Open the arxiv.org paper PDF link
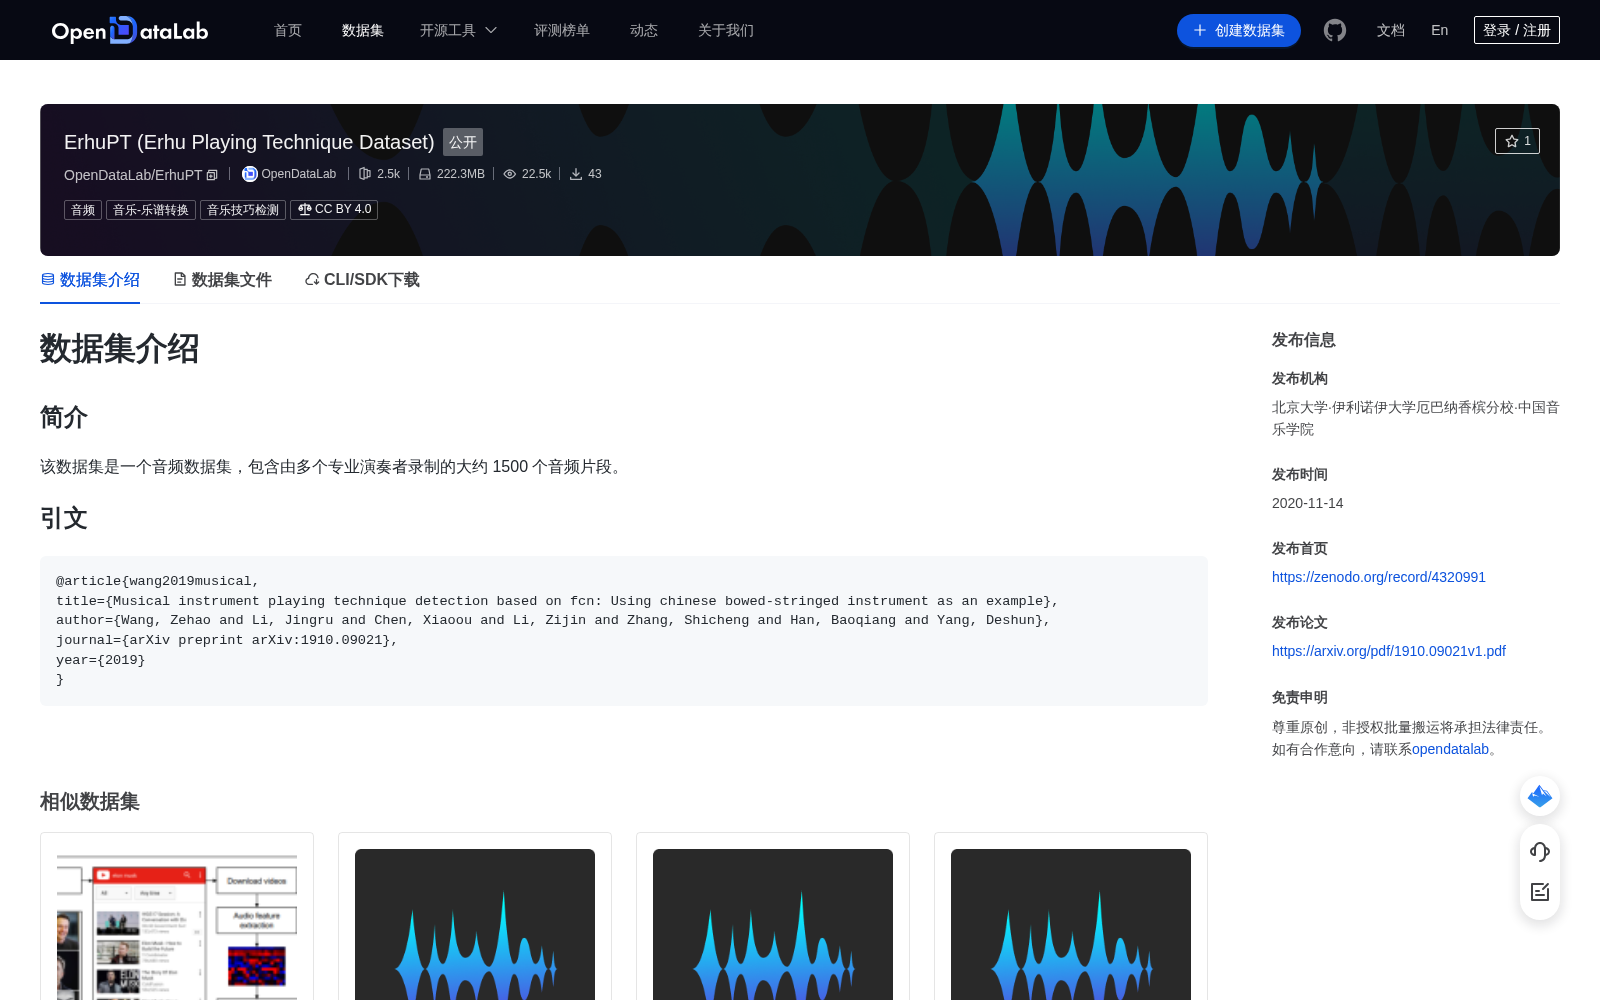This screenshot has height=1000, width=1600. (1389, 651)
